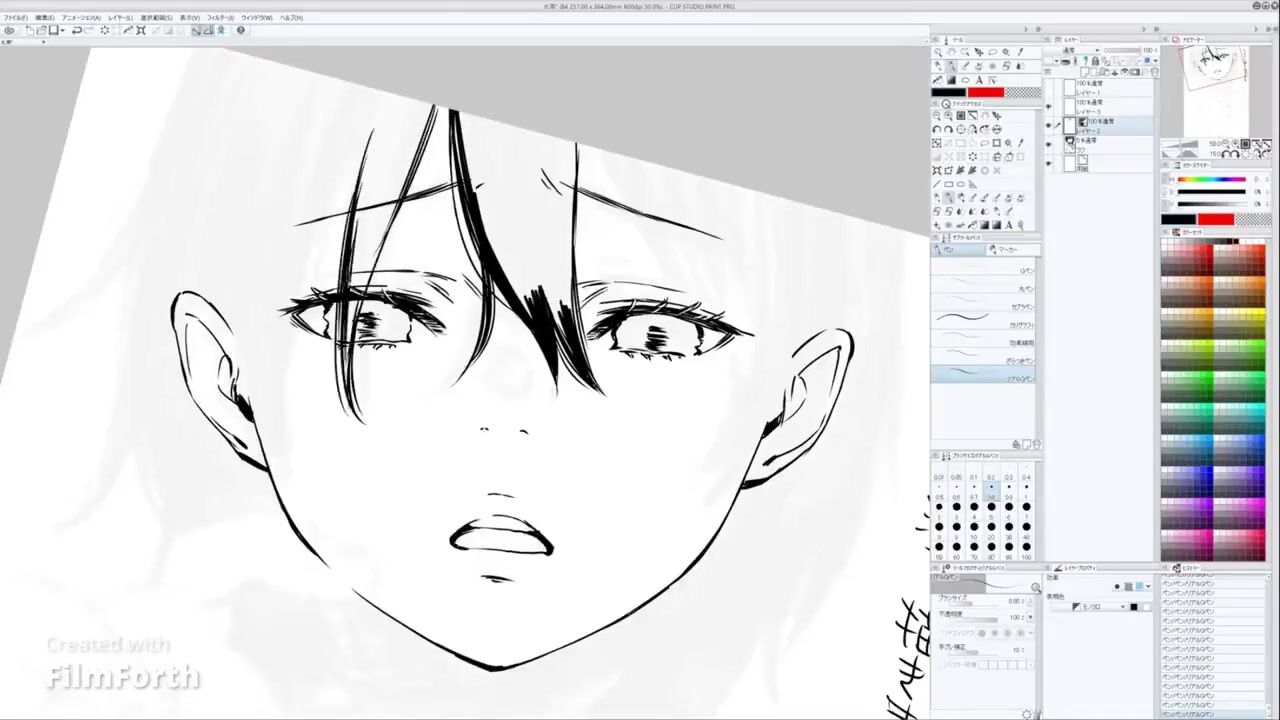Click the help question mark icon

[240, 30]
